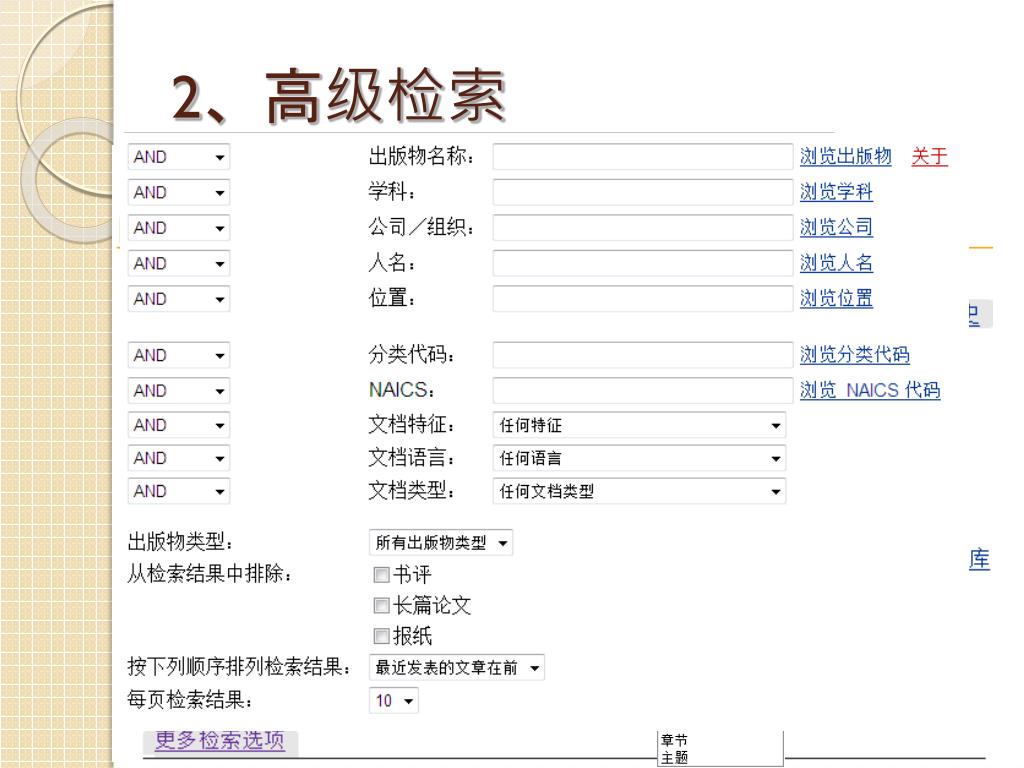The width and height of the screenshot is (1024, 768).
Task: Check the 报纸 exclusion checkbox
Action: (381, 635)
